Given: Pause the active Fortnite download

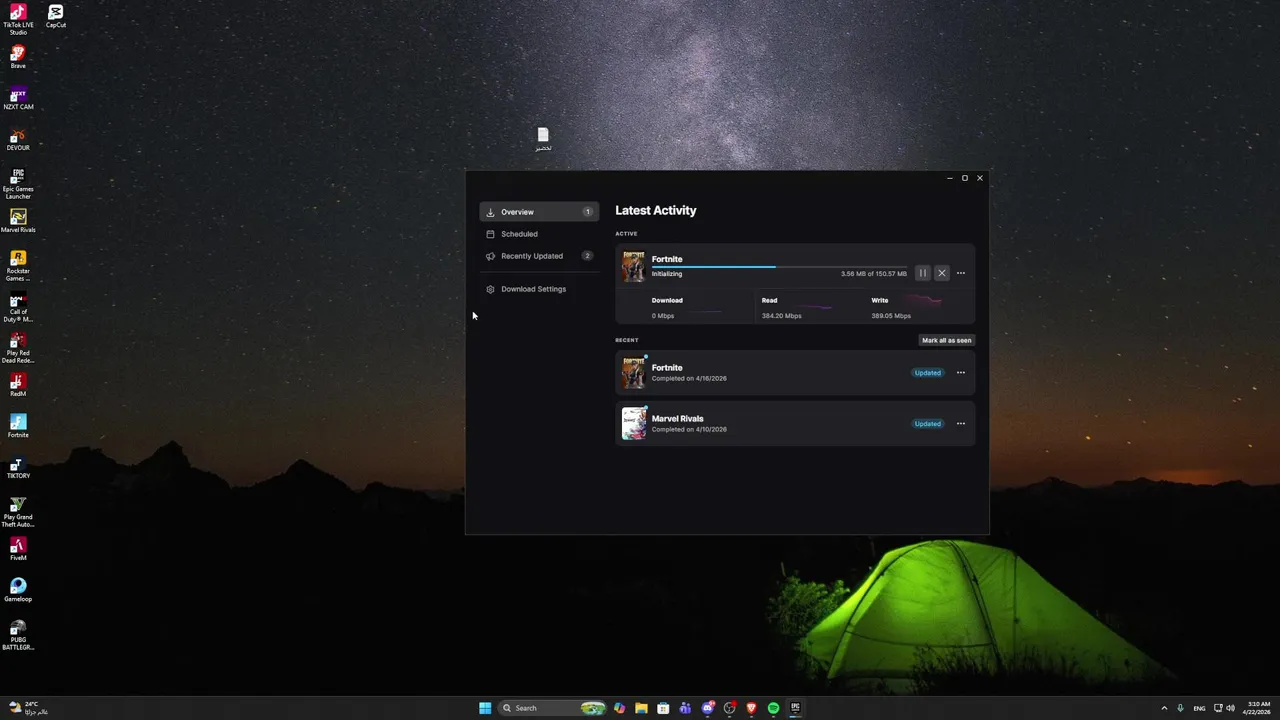Looking at the screenshot, I should pos(923,273).
